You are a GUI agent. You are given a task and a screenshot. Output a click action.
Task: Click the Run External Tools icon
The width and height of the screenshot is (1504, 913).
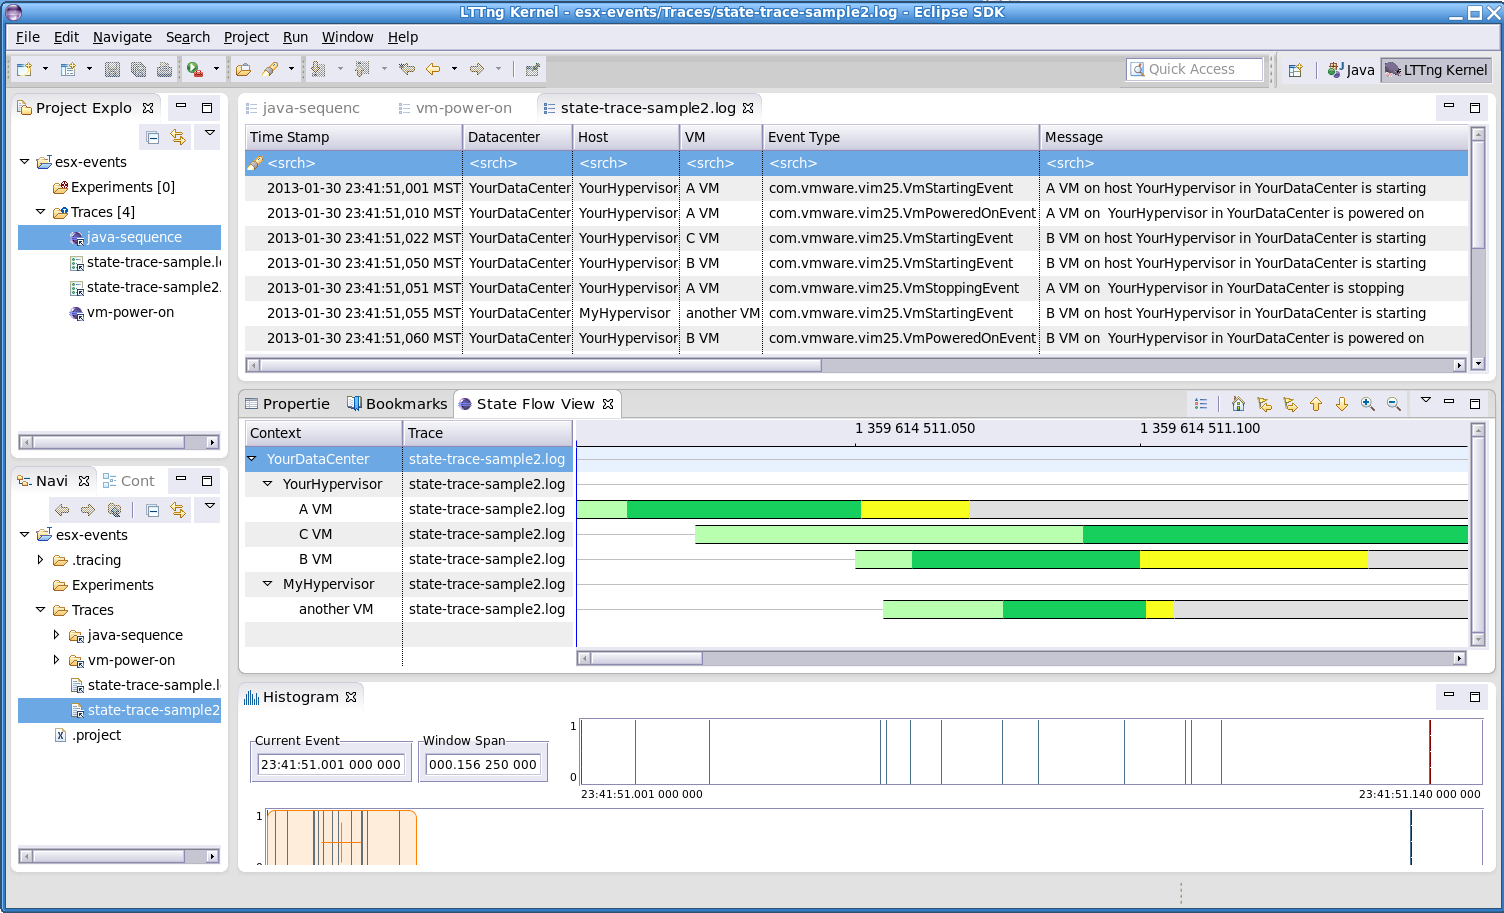pyautogui.click(x=195, y=69)
